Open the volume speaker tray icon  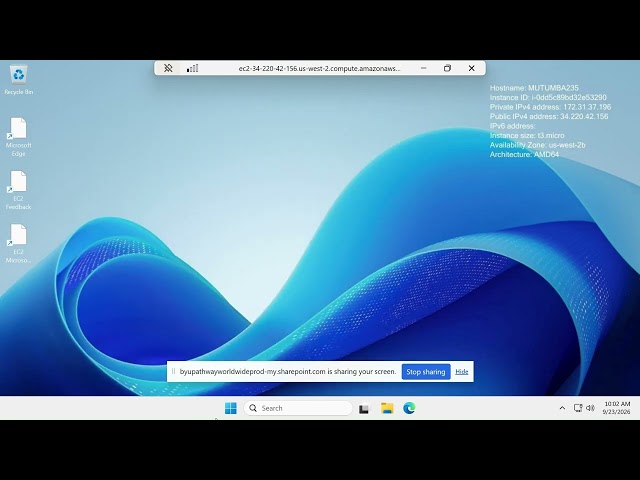click(x=590, y=408)
